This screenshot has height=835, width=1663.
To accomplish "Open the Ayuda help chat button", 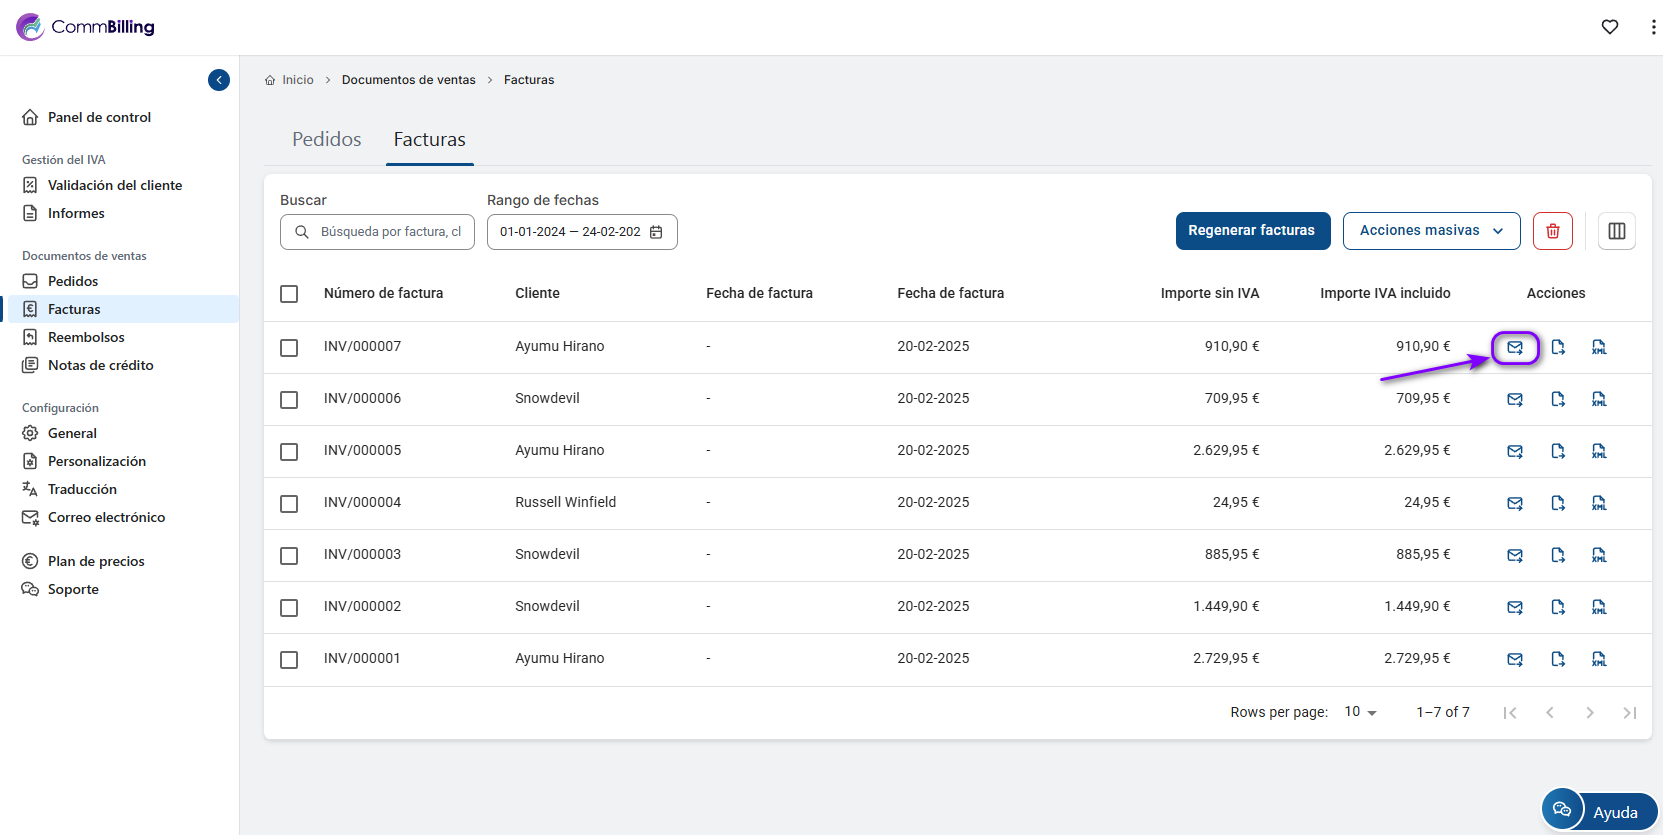I will (1599, 811).
